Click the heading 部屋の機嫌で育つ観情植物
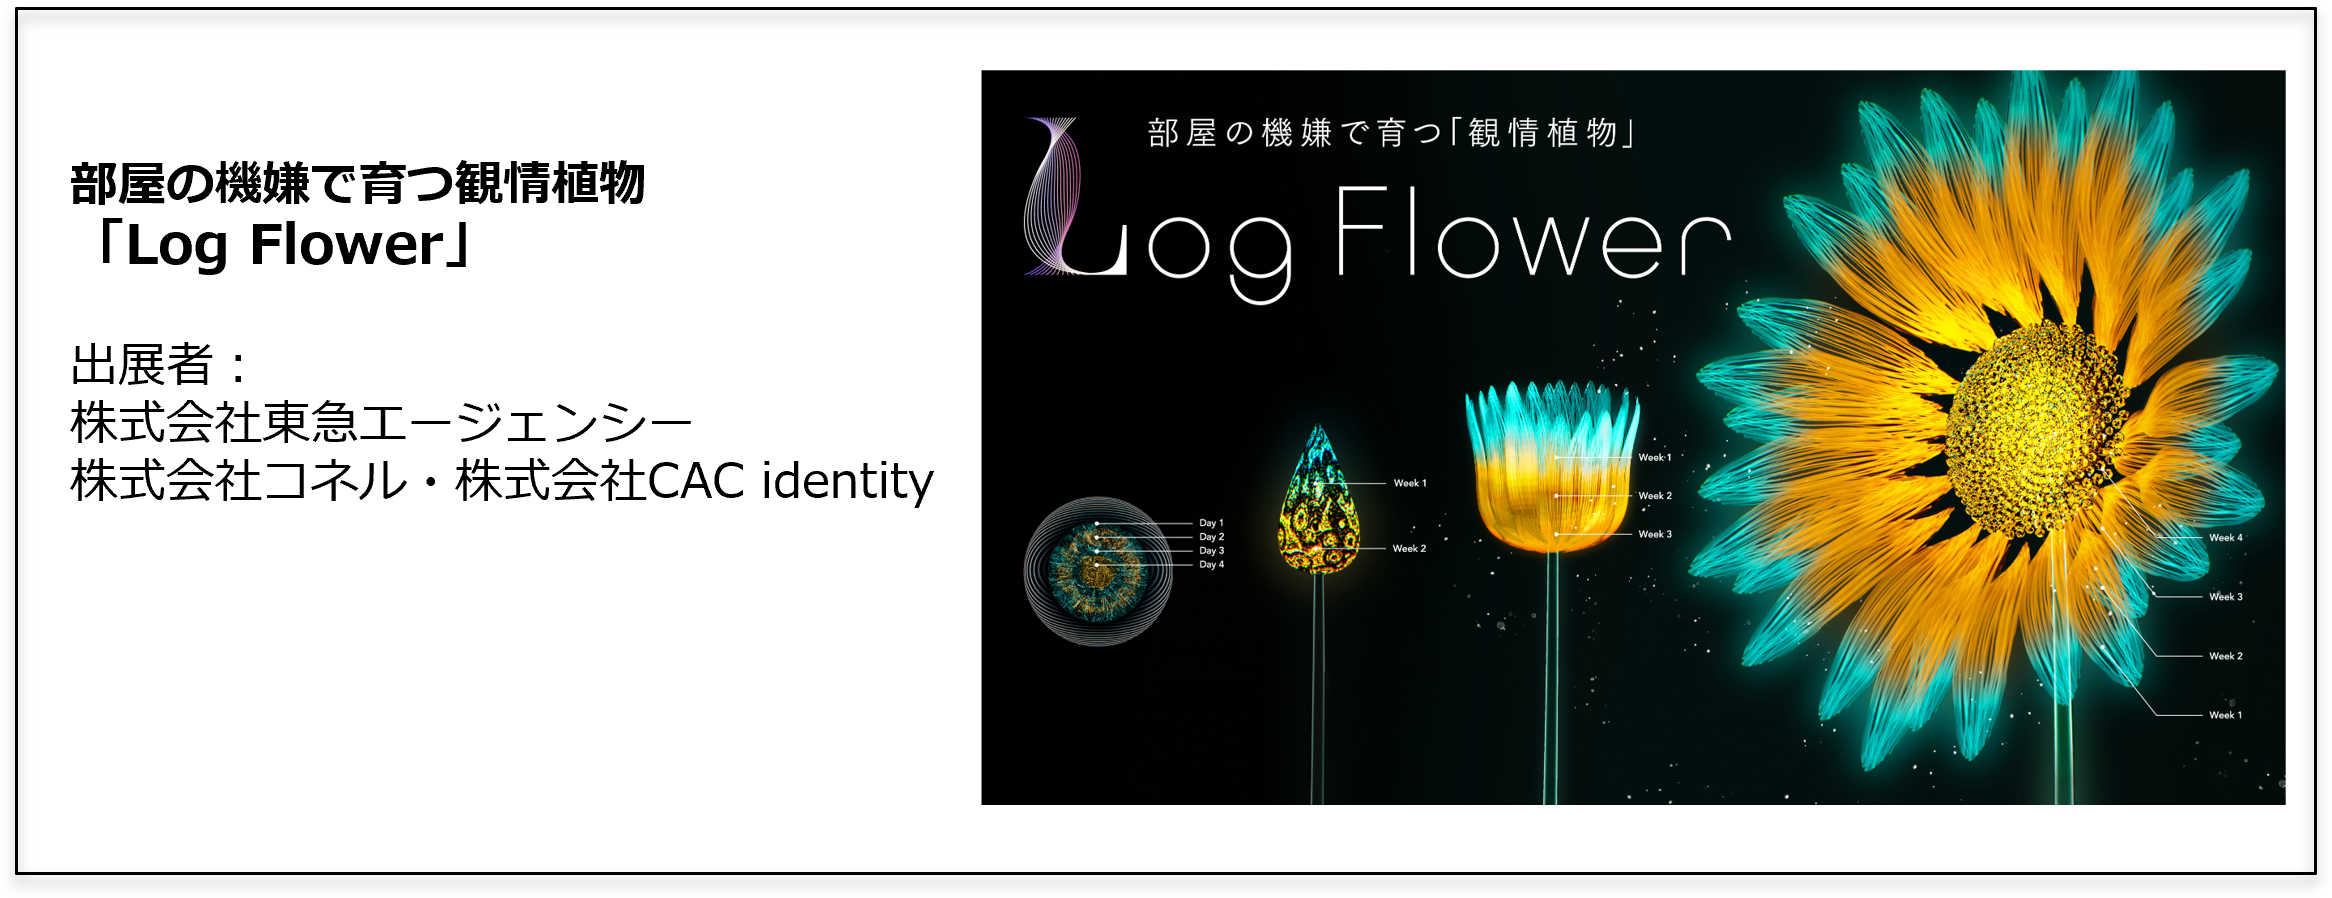 [x=357, y=184]
